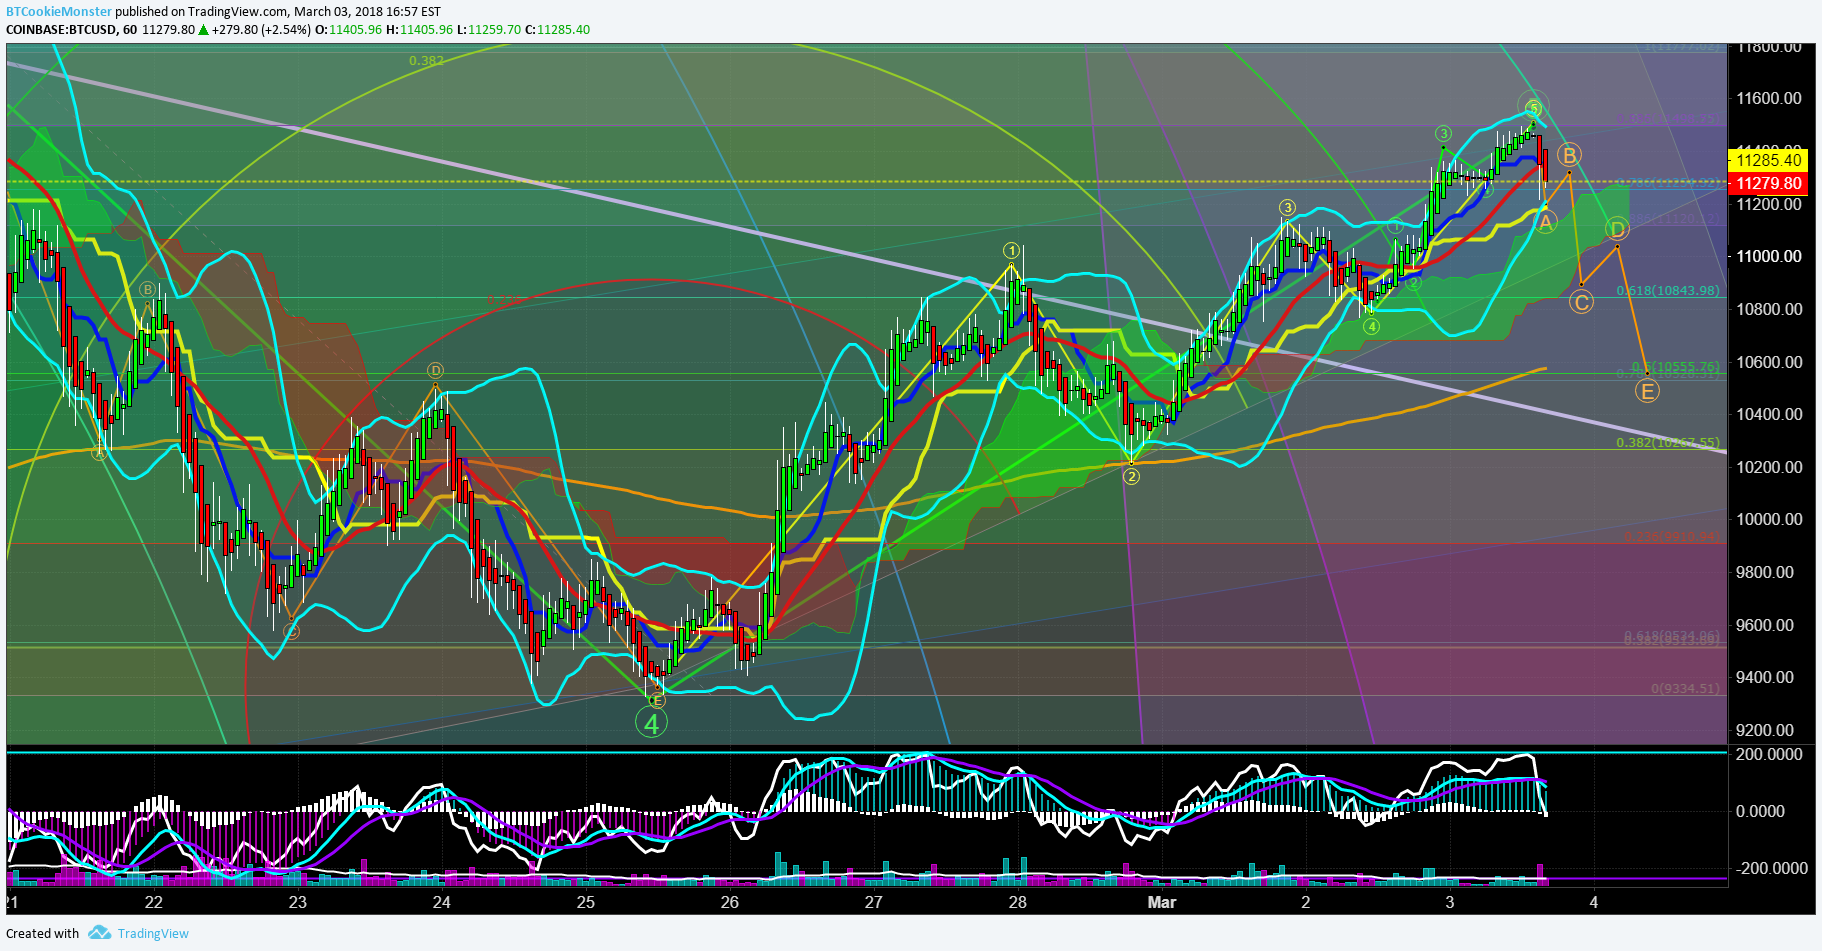Open the BTCookieMonster author profile link
The image size is (1822, 951).
pyautogui.click(x=59, y=12)
